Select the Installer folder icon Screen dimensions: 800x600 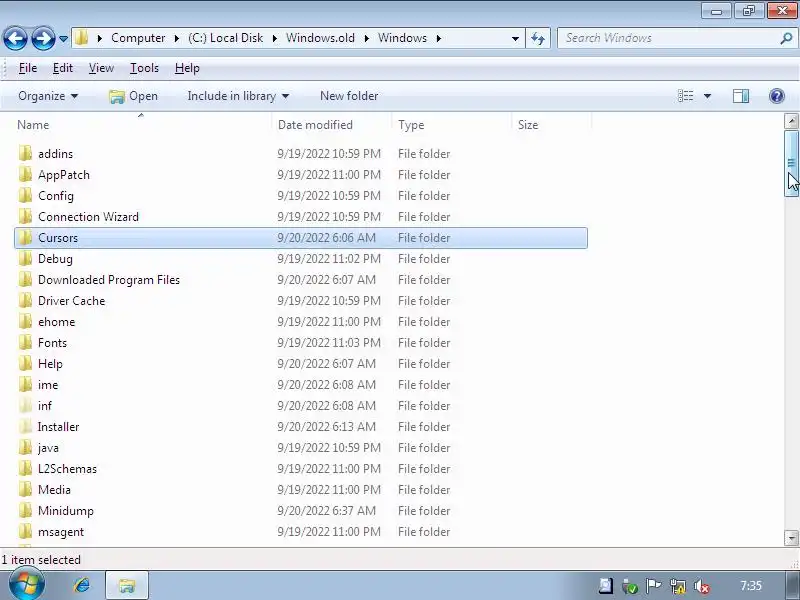tap(25, 427)
